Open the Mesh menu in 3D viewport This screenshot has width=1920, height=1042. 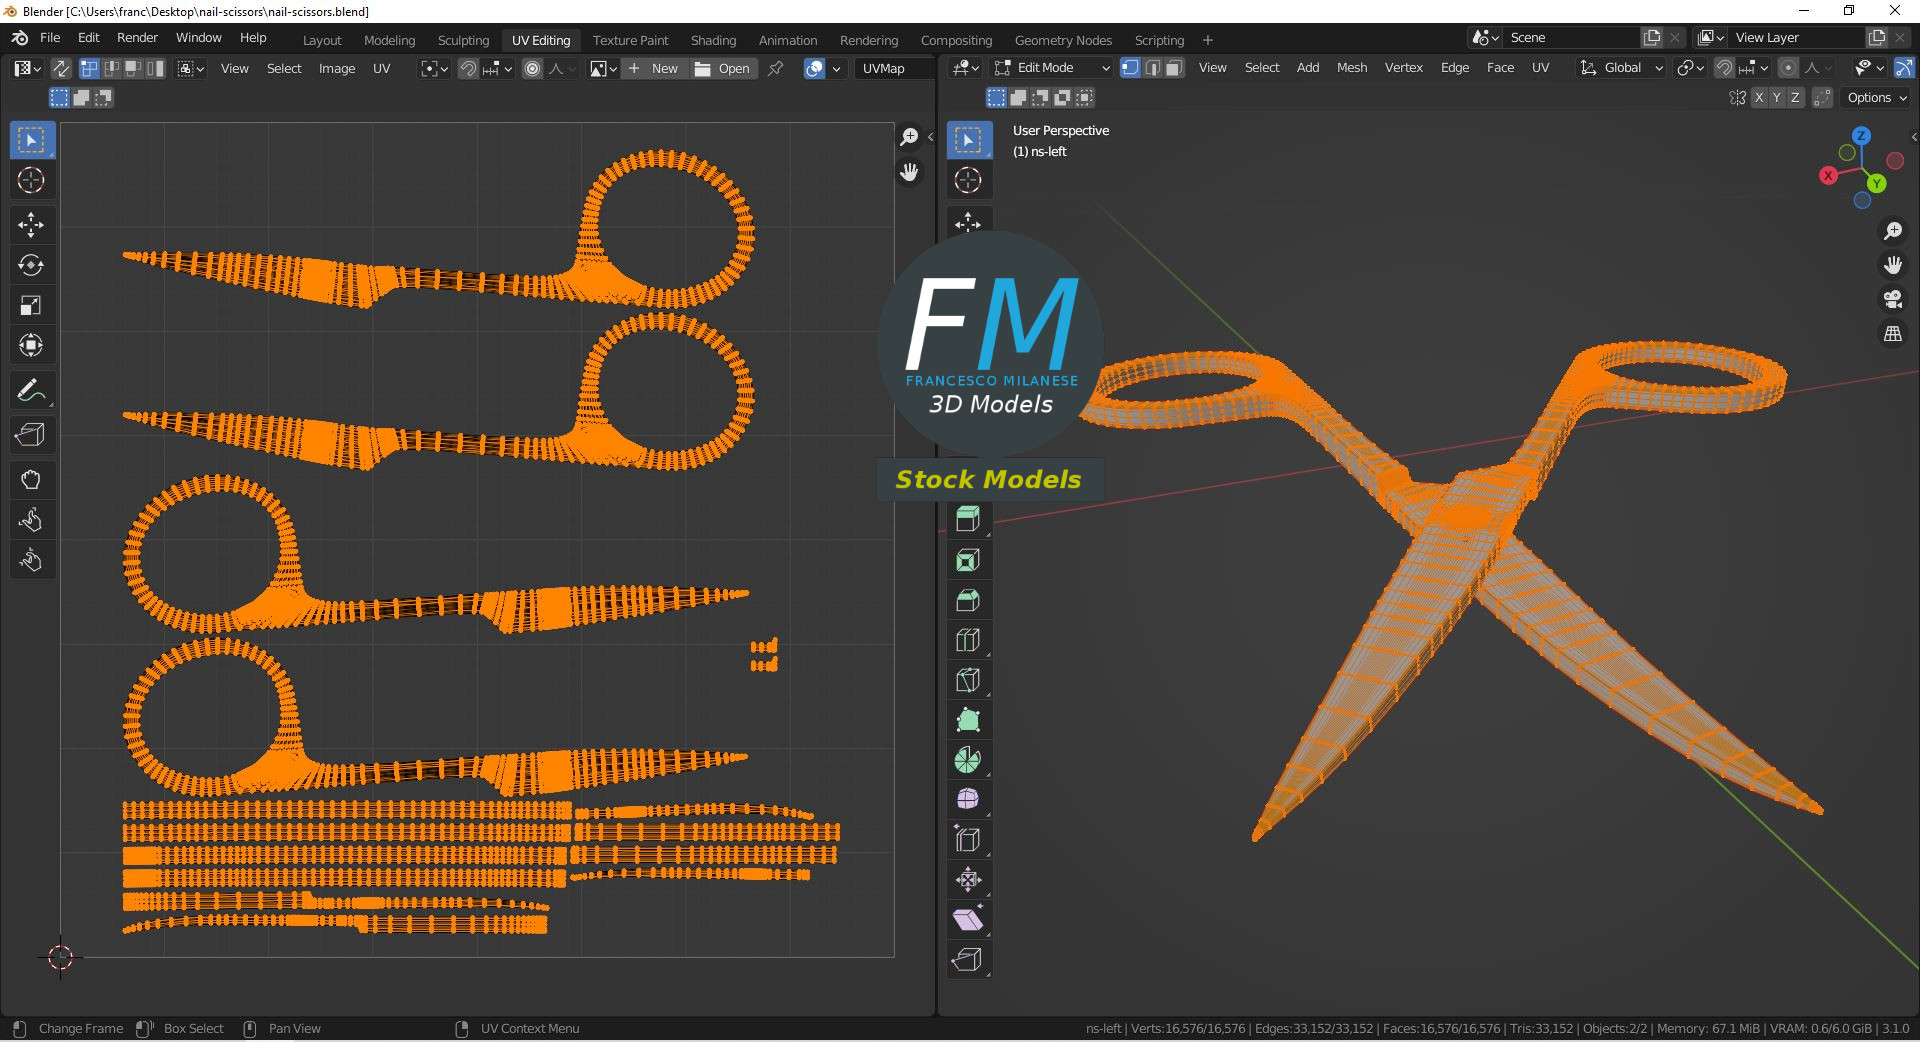point(1352,67)
